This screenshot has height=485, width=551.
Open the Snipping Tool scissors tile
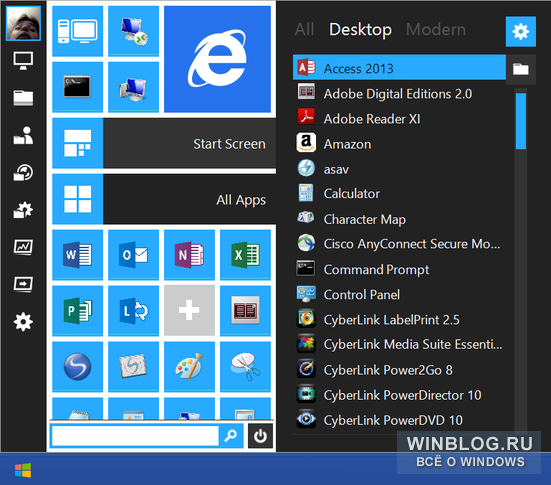click(245, 367)
